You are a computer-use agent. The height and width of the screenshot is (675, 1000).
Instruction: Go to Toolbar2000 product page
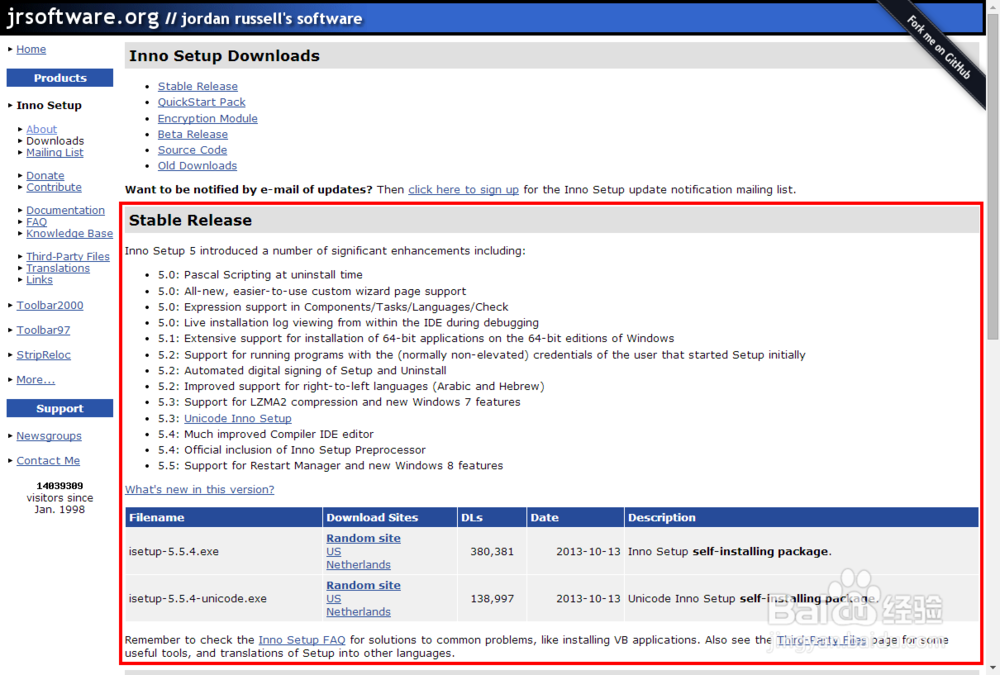click(50, 305)
